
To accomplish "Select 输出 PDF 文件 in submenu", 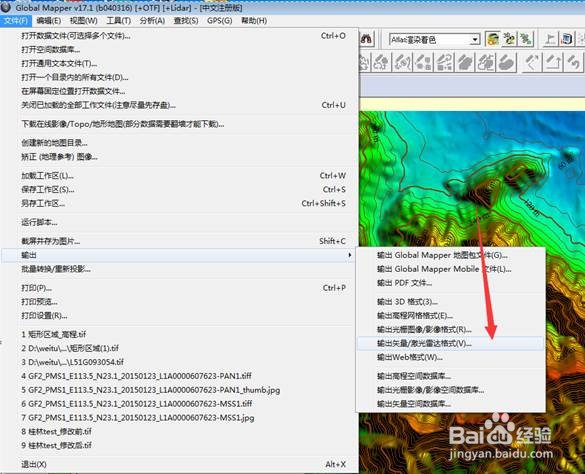I will tap(451, 283).
